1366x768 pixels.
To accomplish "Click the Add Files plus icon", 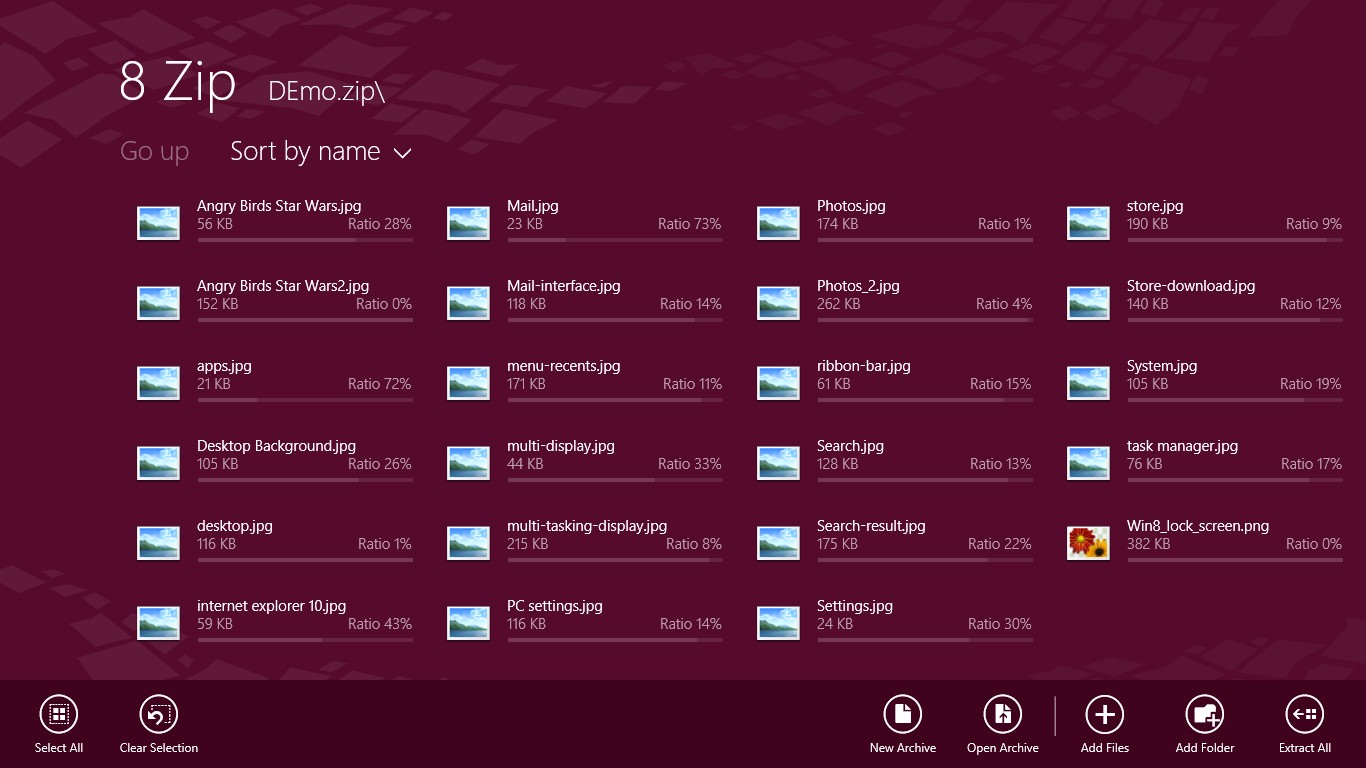I will 1105,714.
